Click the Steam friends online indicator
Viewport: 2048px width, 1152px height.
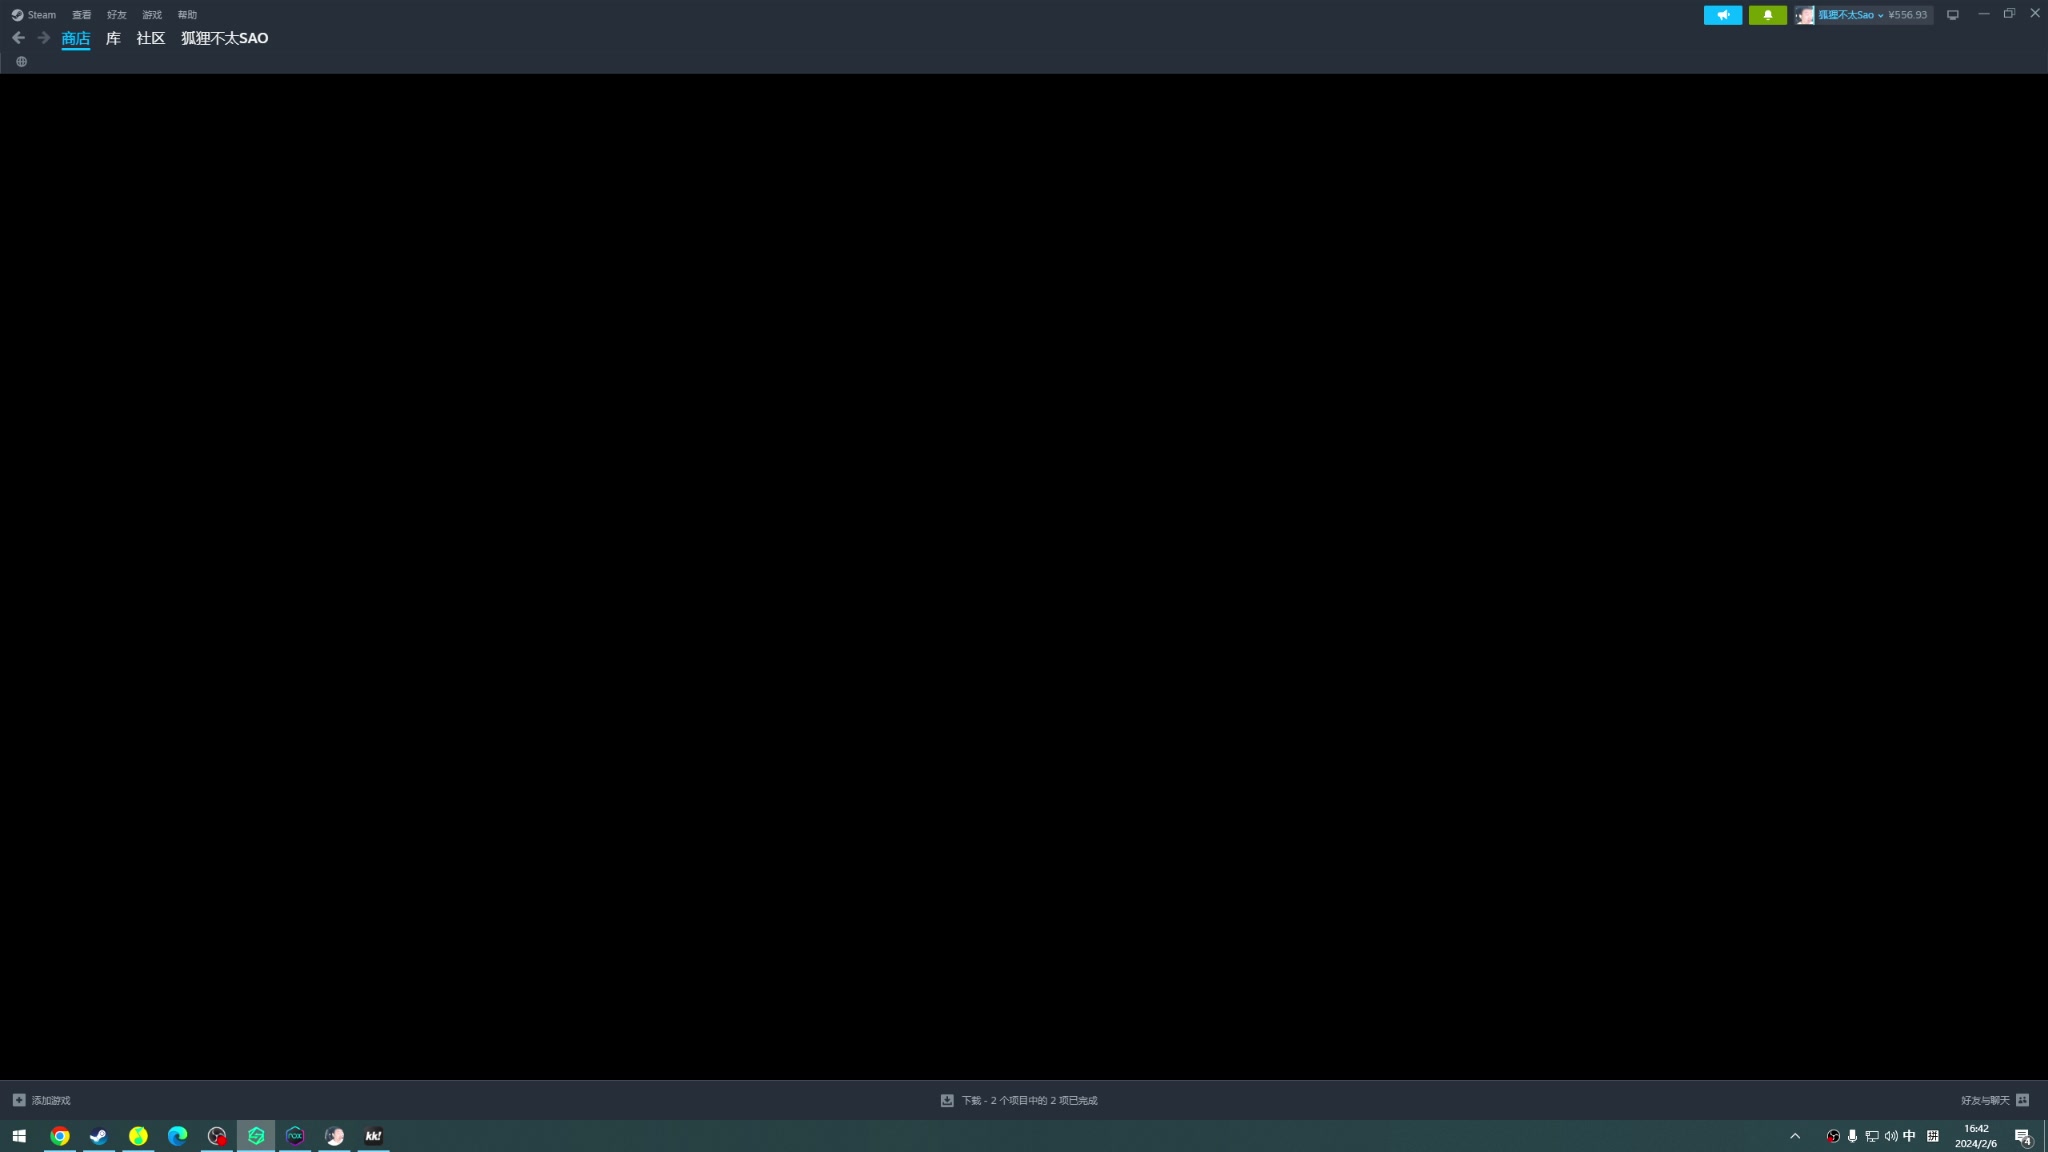(1768, 14)
